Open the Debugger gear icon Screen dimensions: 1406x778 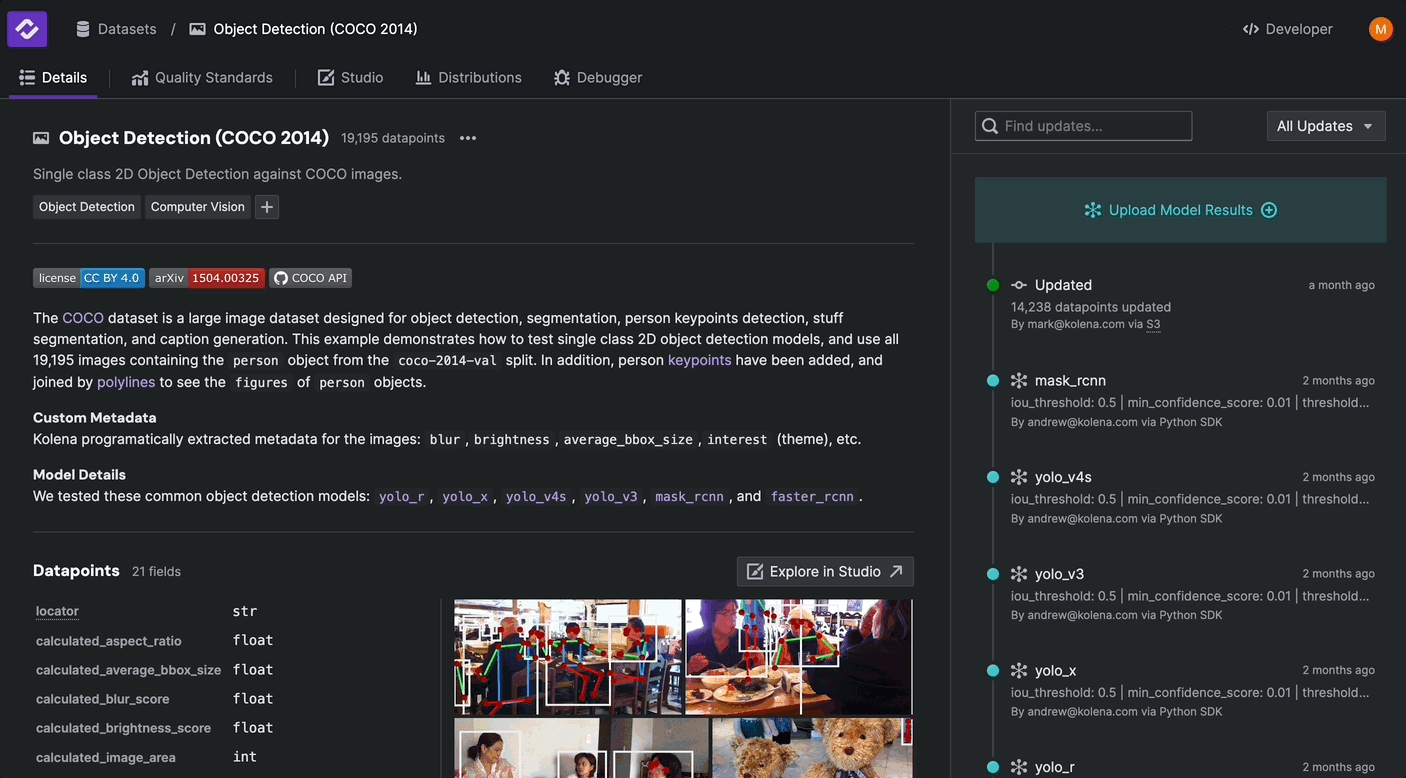(562, 77)
